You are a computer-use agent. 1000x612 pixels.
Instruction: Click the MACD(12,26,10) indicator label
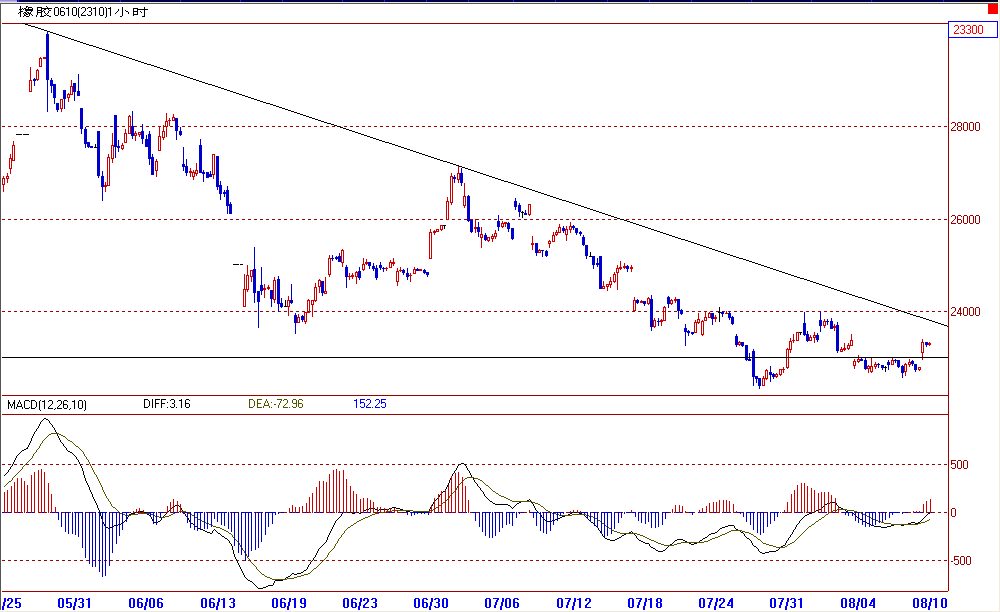[48, 405]
